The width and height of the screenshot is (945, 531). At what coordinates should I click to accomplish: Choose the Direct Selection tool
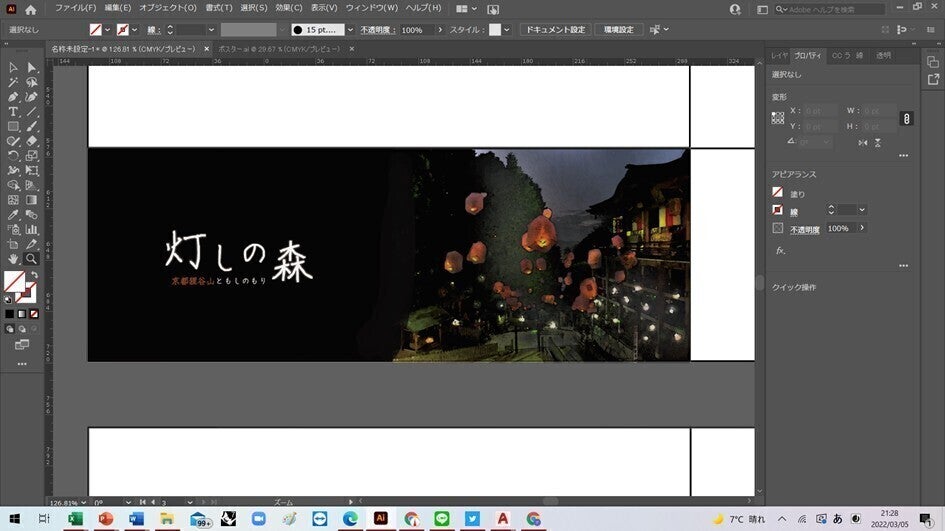coord(32,67)
